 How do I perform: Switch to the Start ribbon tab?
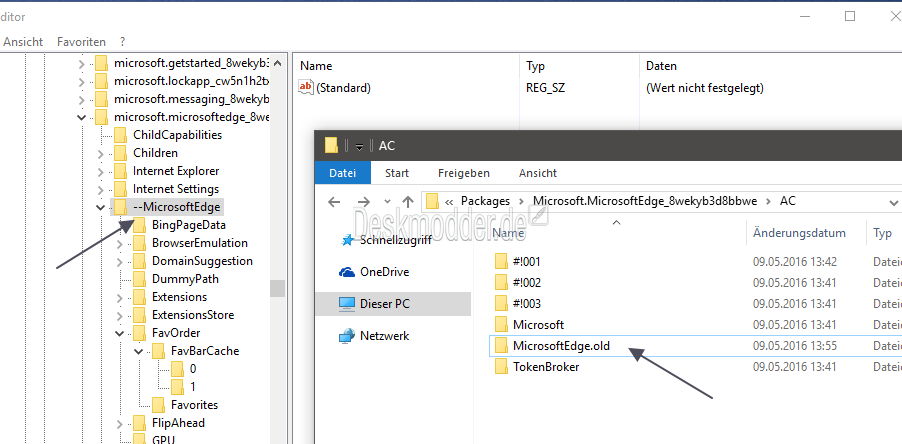coord(397,173)
